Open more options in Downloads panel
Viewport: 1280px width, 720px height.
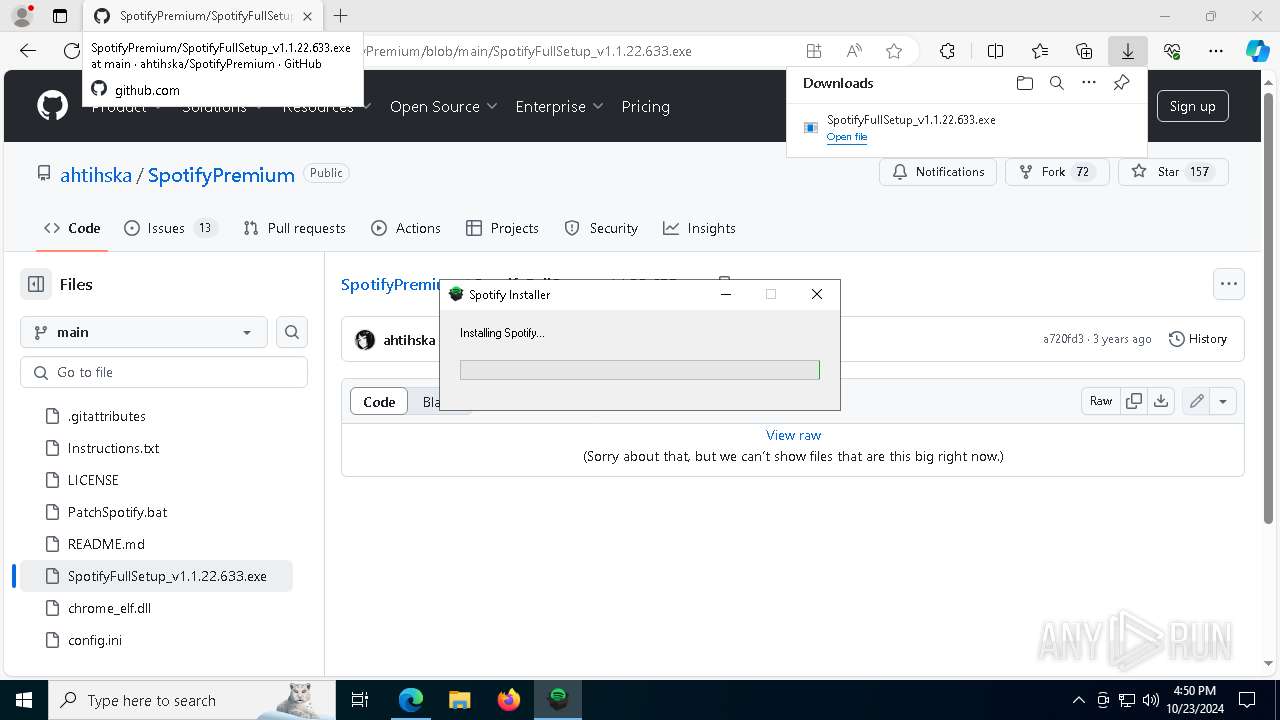point(1089,83)
